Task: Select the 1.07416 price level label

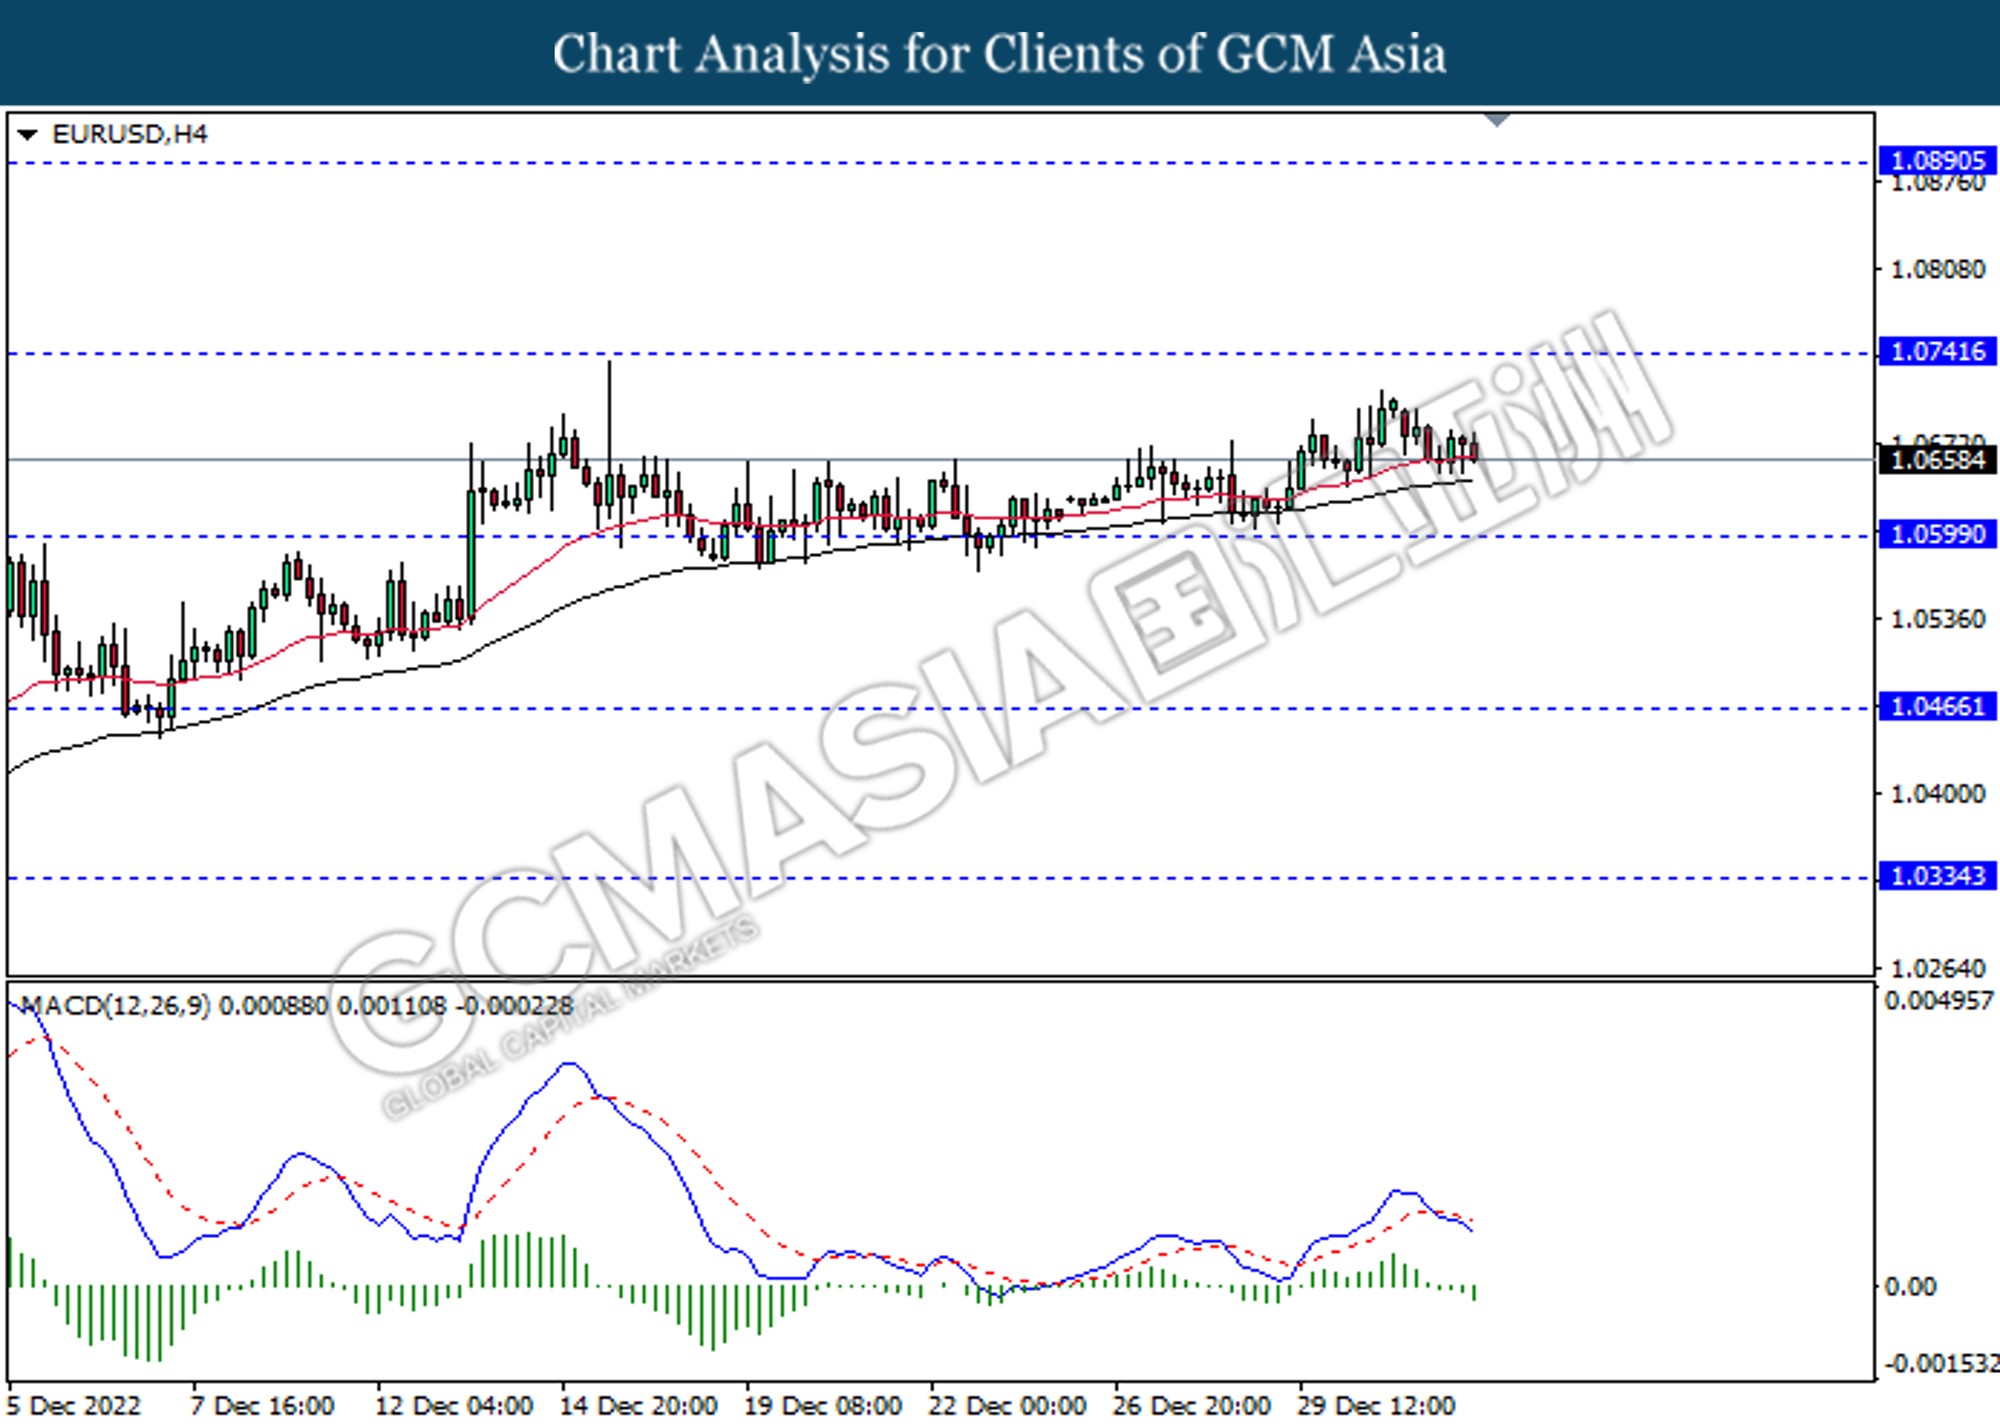Action: click(x=1938, y=351)
